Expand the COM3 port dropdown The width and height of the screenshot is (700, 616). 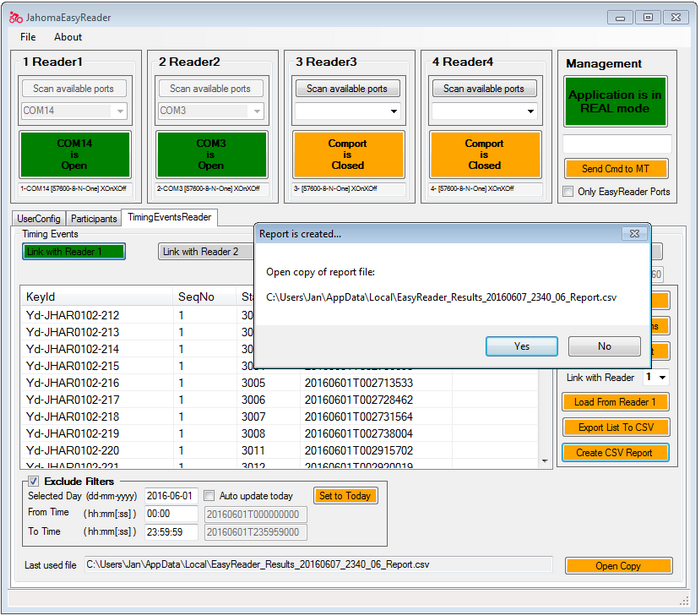click(257, 111)
